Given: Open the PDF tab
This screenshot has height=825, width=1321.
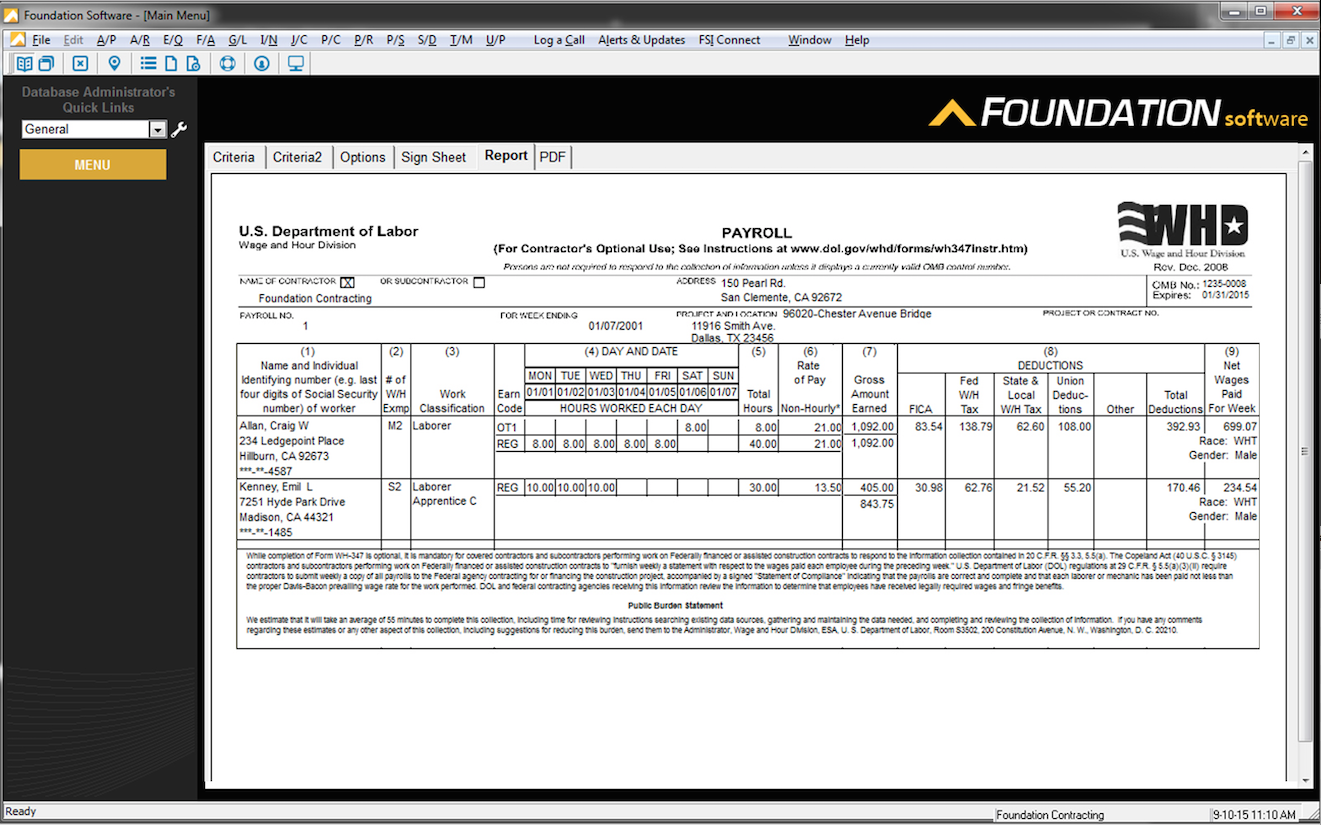Looking at the screenshot, I should point(552,157).
